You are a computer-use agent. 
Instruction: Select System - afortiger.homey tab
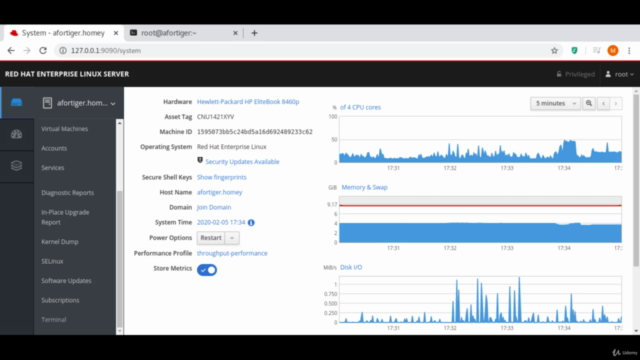pyautogui.click(x=63, y=33)
